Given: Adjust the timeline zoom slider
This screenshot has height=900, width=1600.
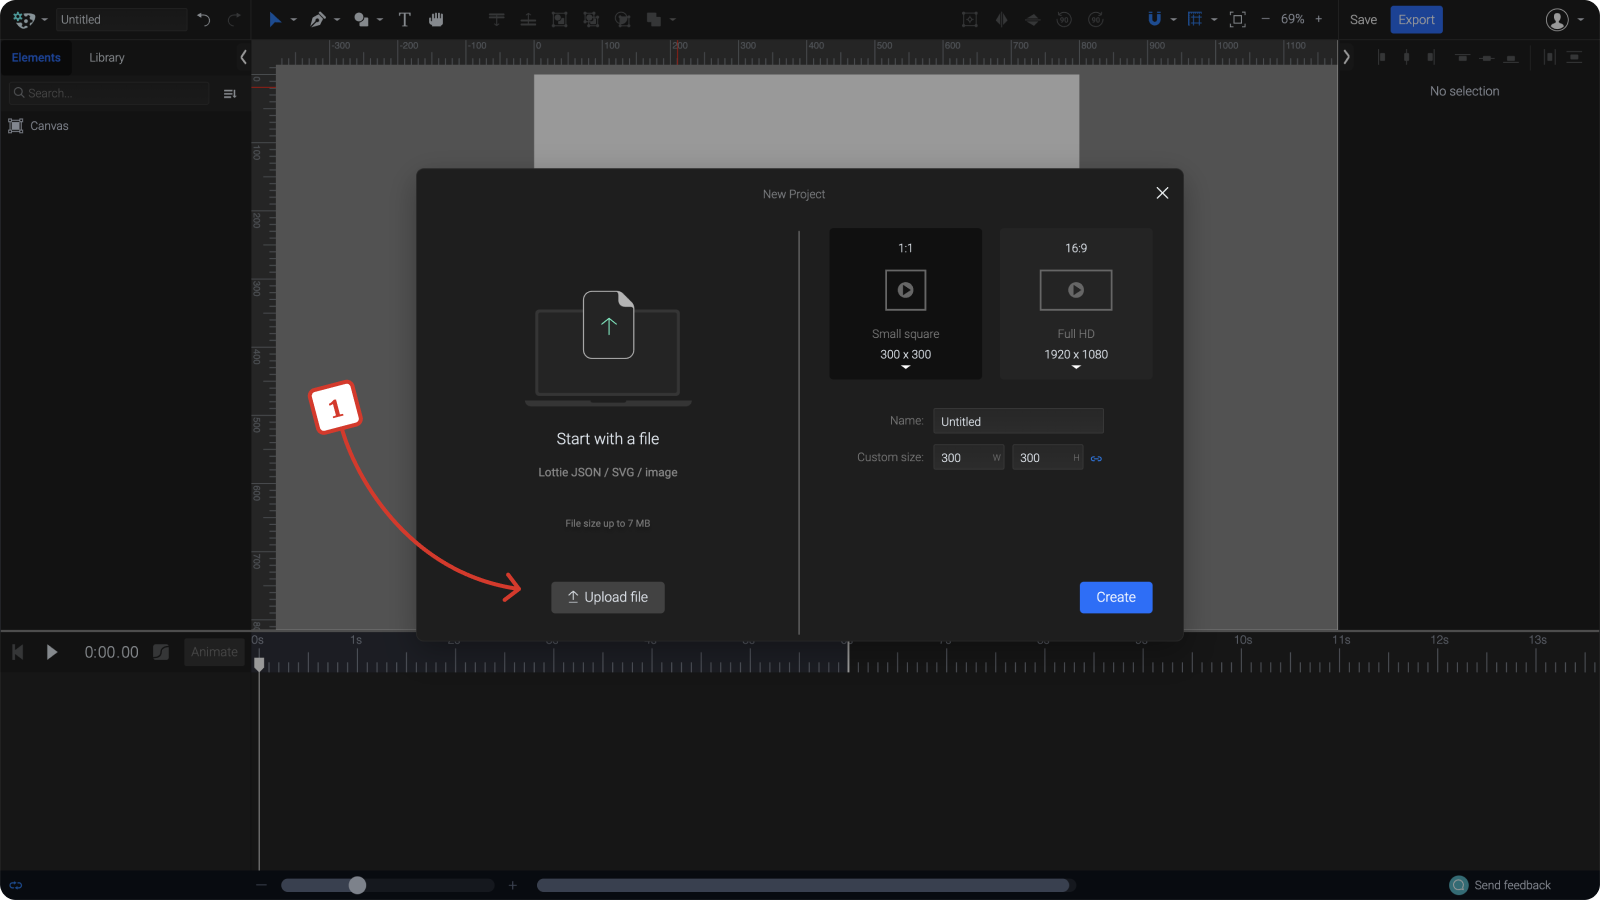Looking at the screenshot, I should (357, 884).
